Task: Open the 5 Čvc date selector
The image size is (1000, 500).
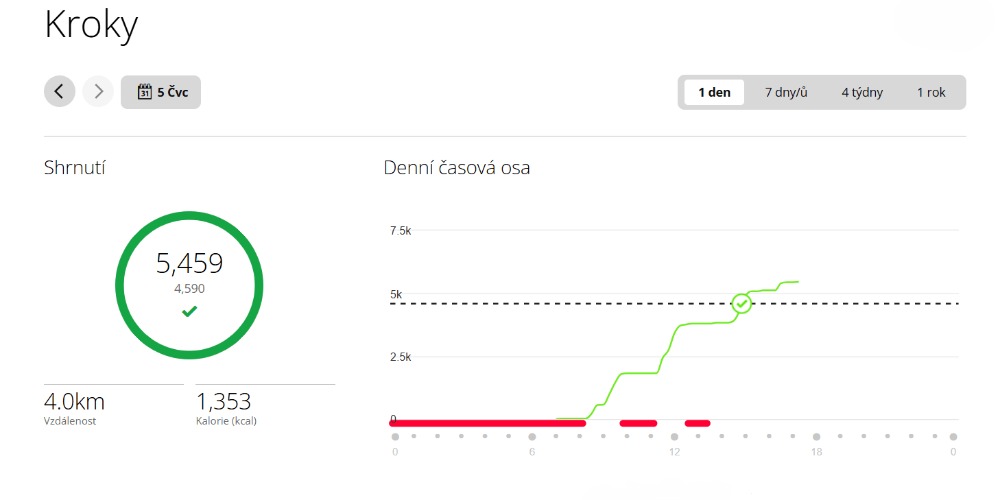Action: [x=161, y=92]
